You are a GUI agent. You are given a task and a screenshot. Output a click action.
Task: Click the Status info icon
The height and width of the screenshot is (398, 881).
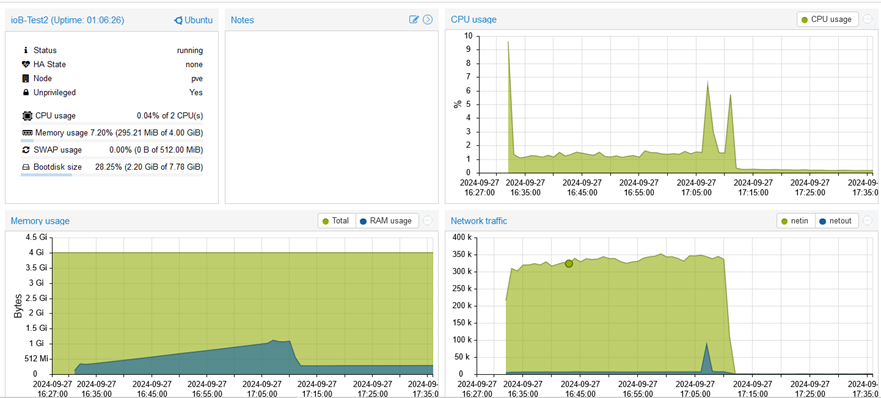tap(25, 50)
